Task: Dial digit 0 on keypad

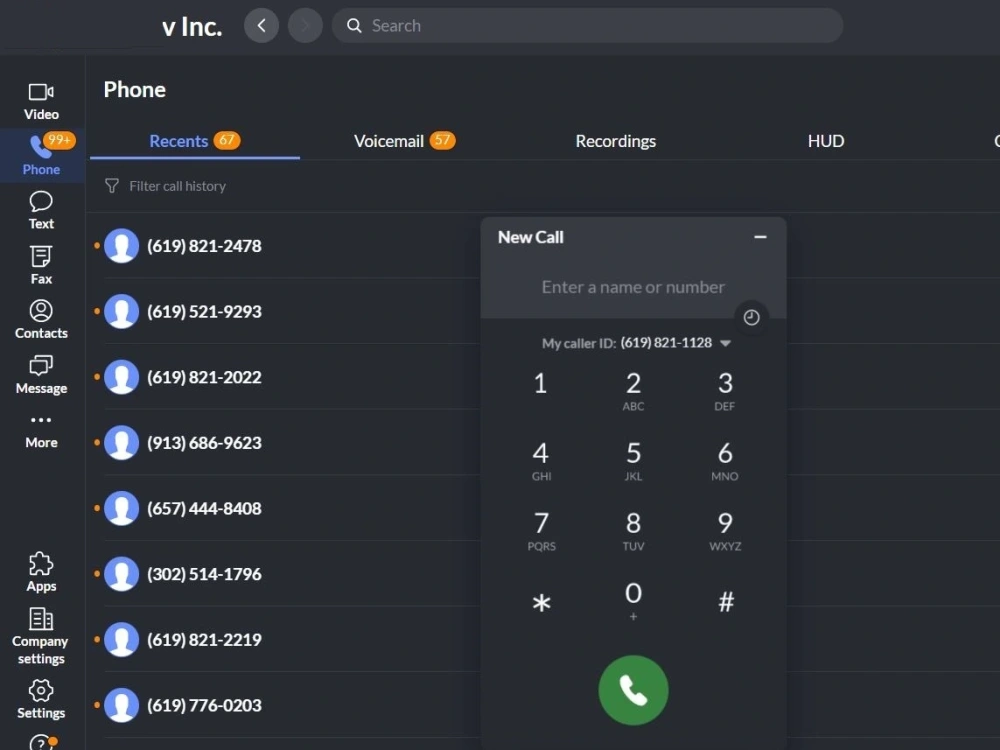Action: coord(633,600)
